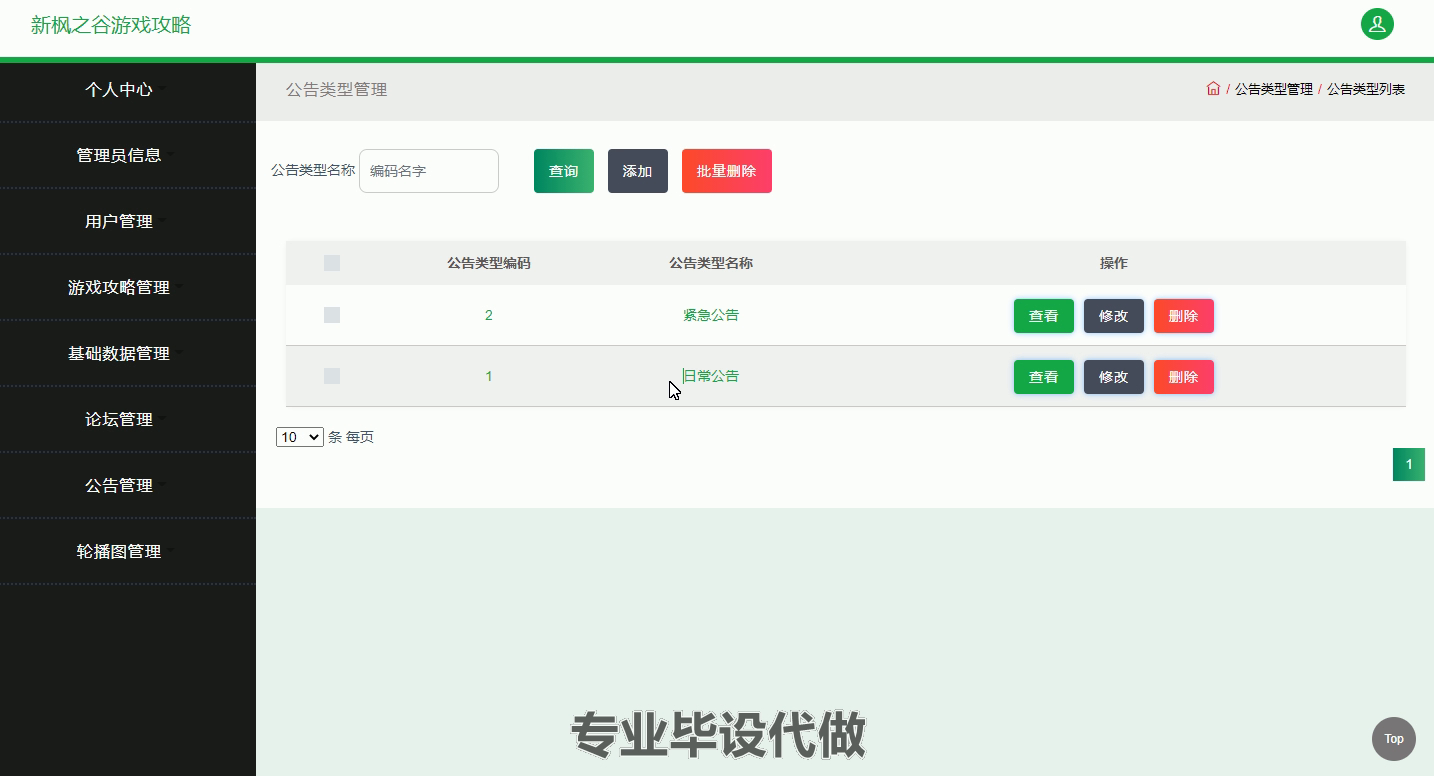1434x776 pixels.
Task: Click the 日常公告 name cell
Action: [x=711, y=376]
